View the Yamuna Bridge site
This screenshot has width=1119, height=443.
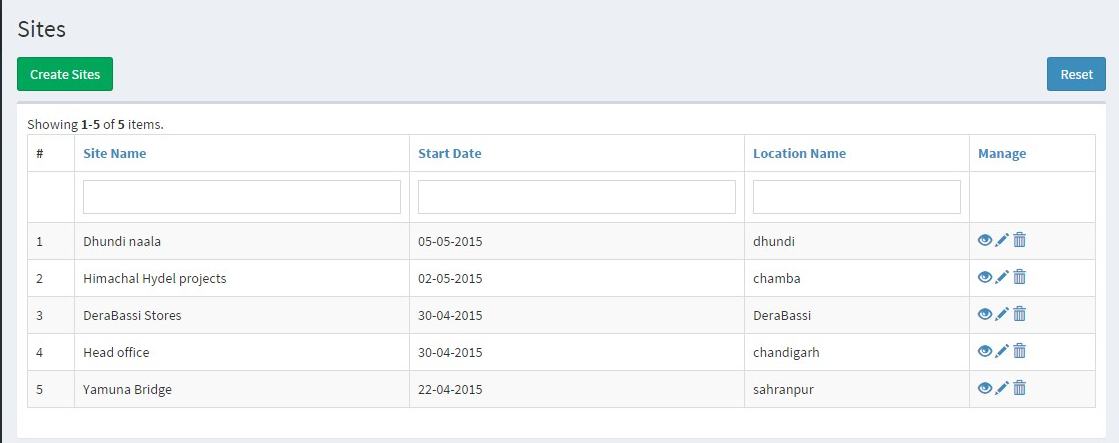click(x=985, y=388)
